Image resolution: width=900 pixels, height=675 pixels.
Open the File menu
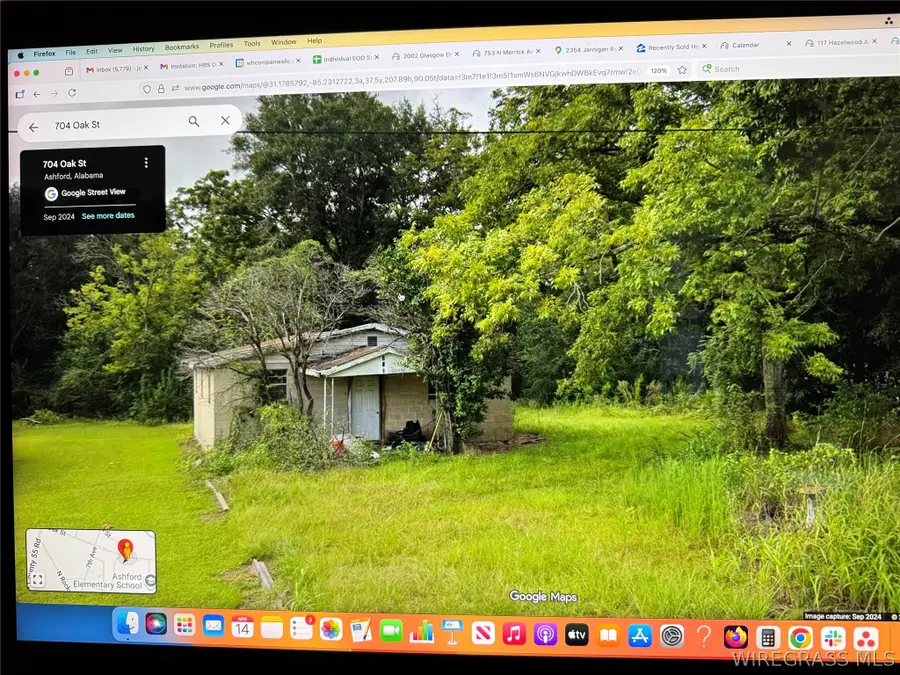(71, 53)
